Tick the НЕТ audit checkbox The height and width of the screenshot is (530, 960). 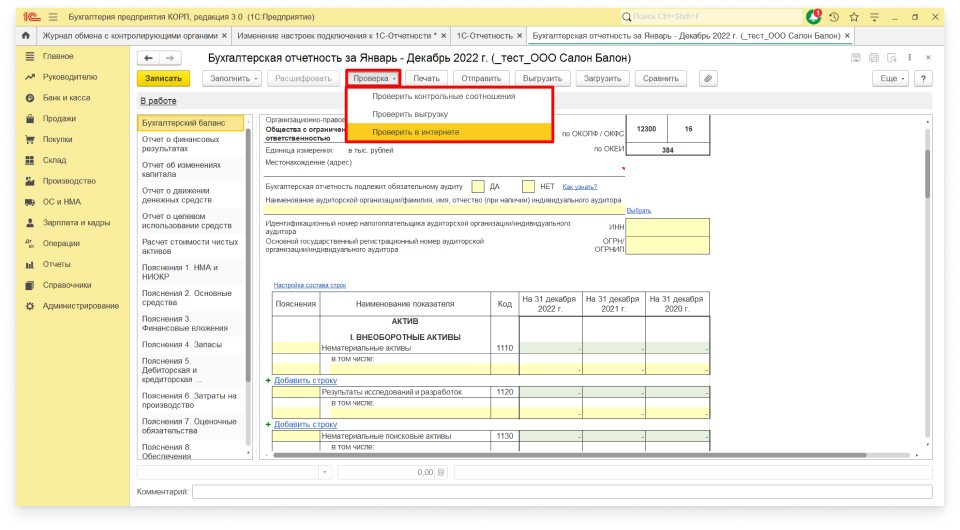click(x=528, y=187)
